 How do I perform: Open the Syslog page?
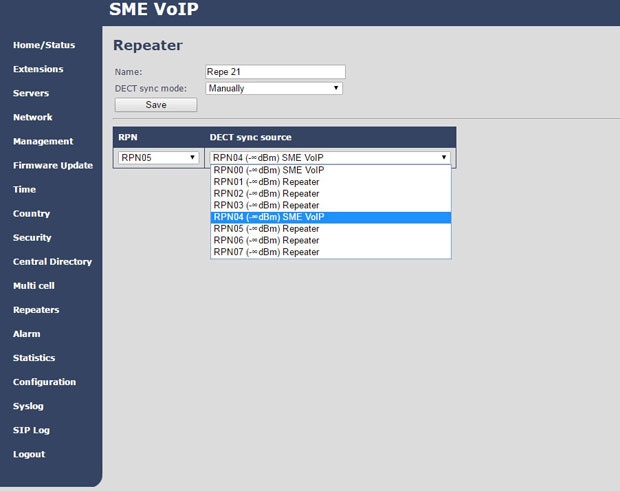tap(28, 406)
